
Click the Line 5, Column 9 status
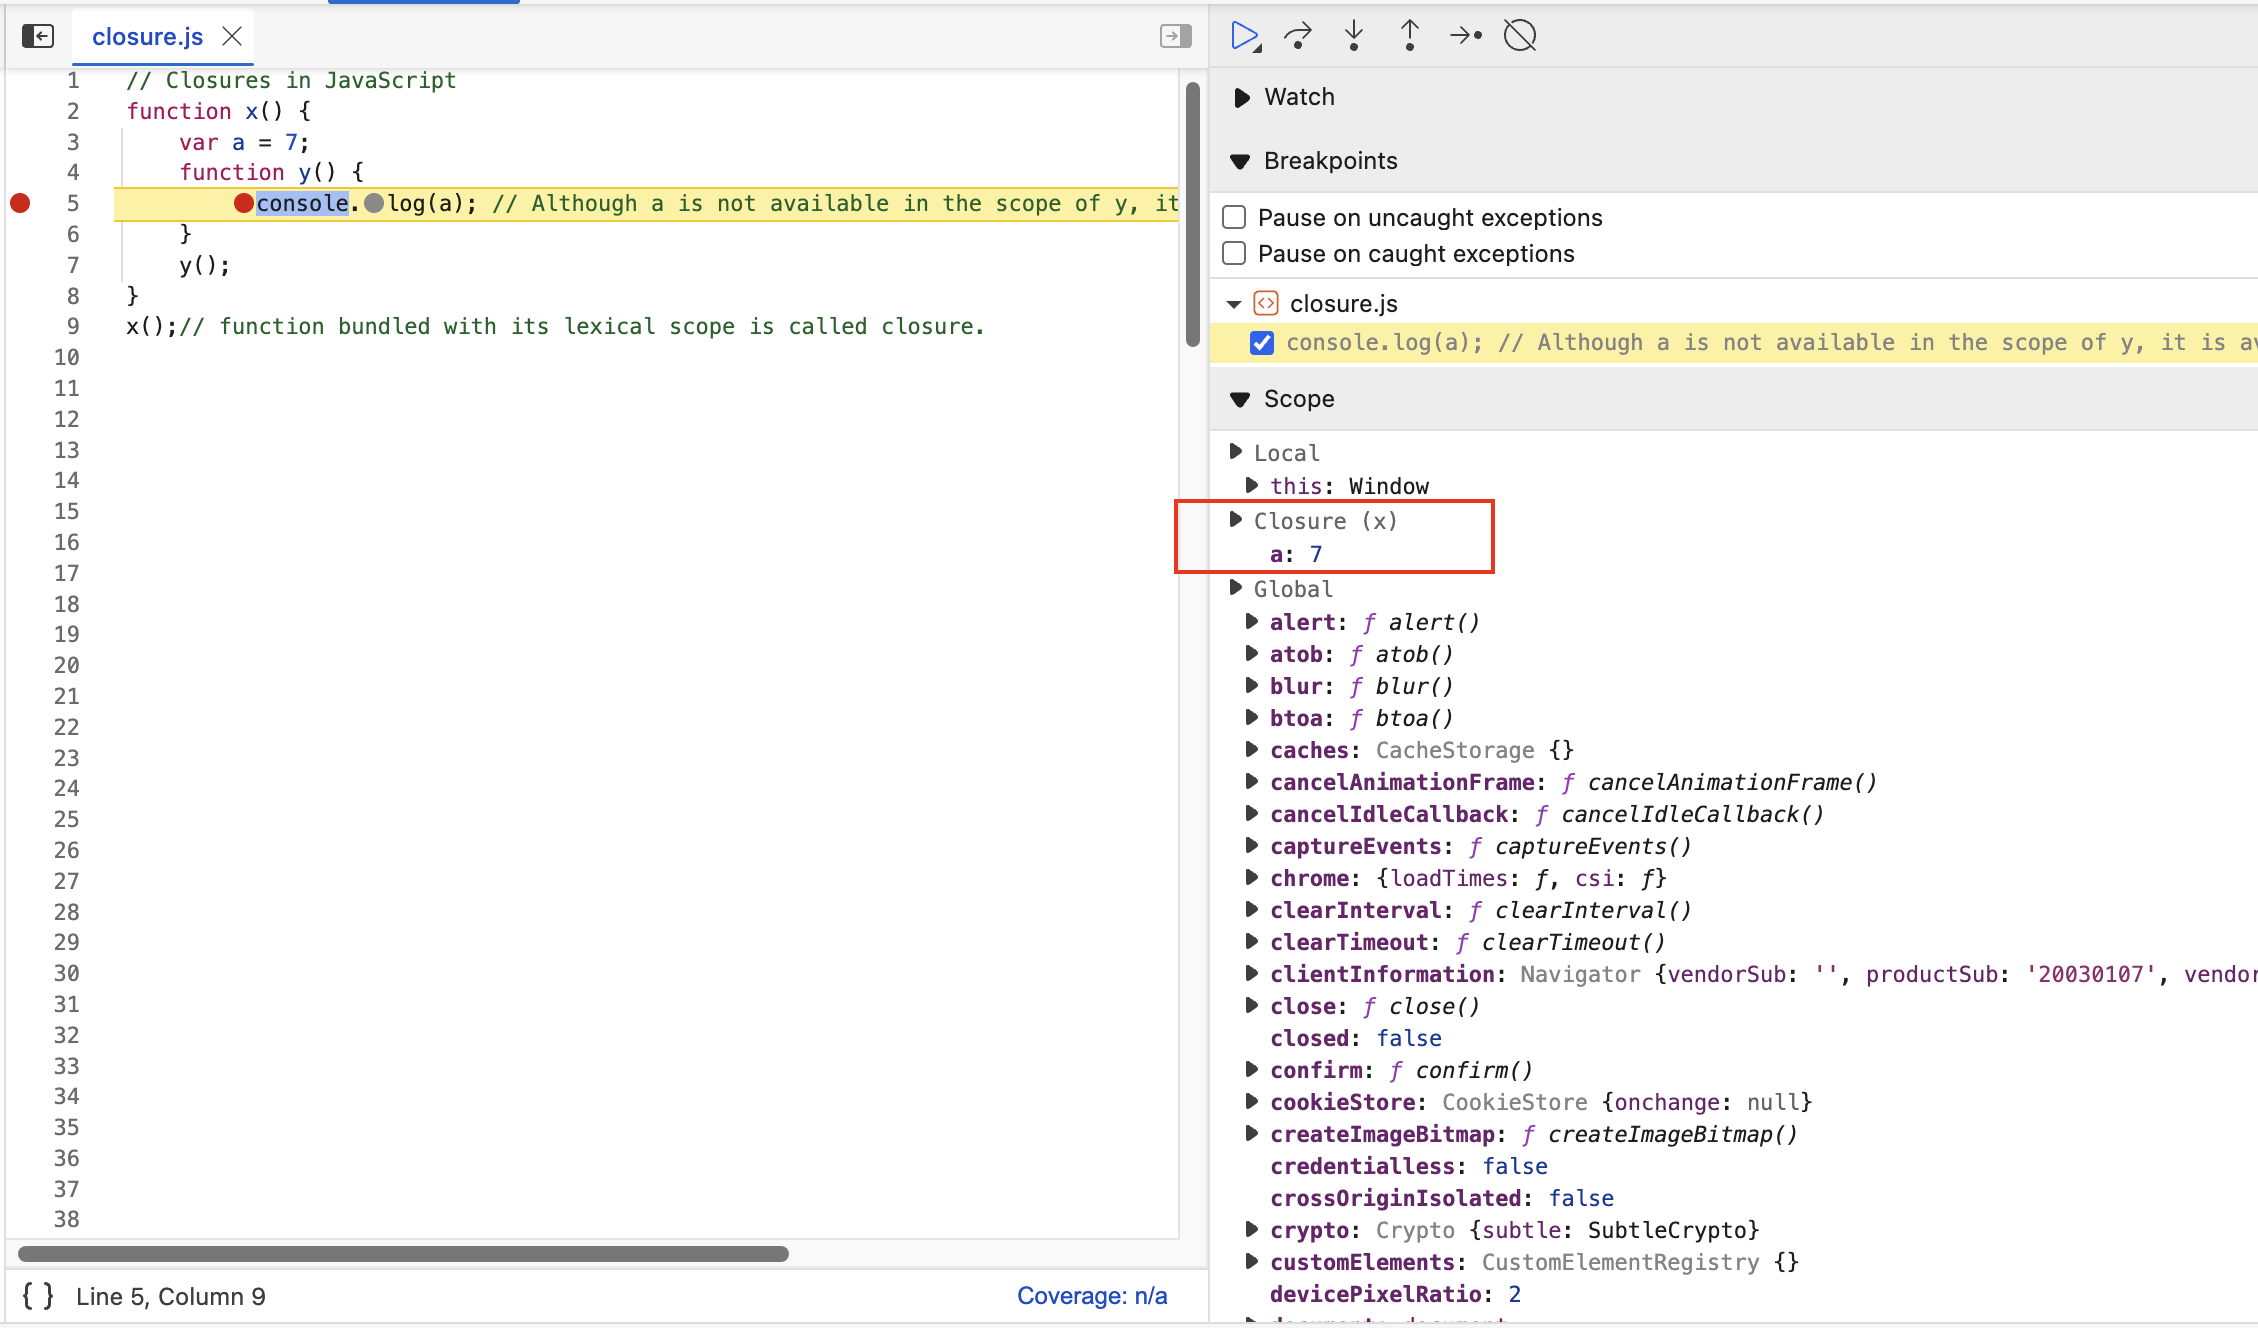(x=171, y=1296)
